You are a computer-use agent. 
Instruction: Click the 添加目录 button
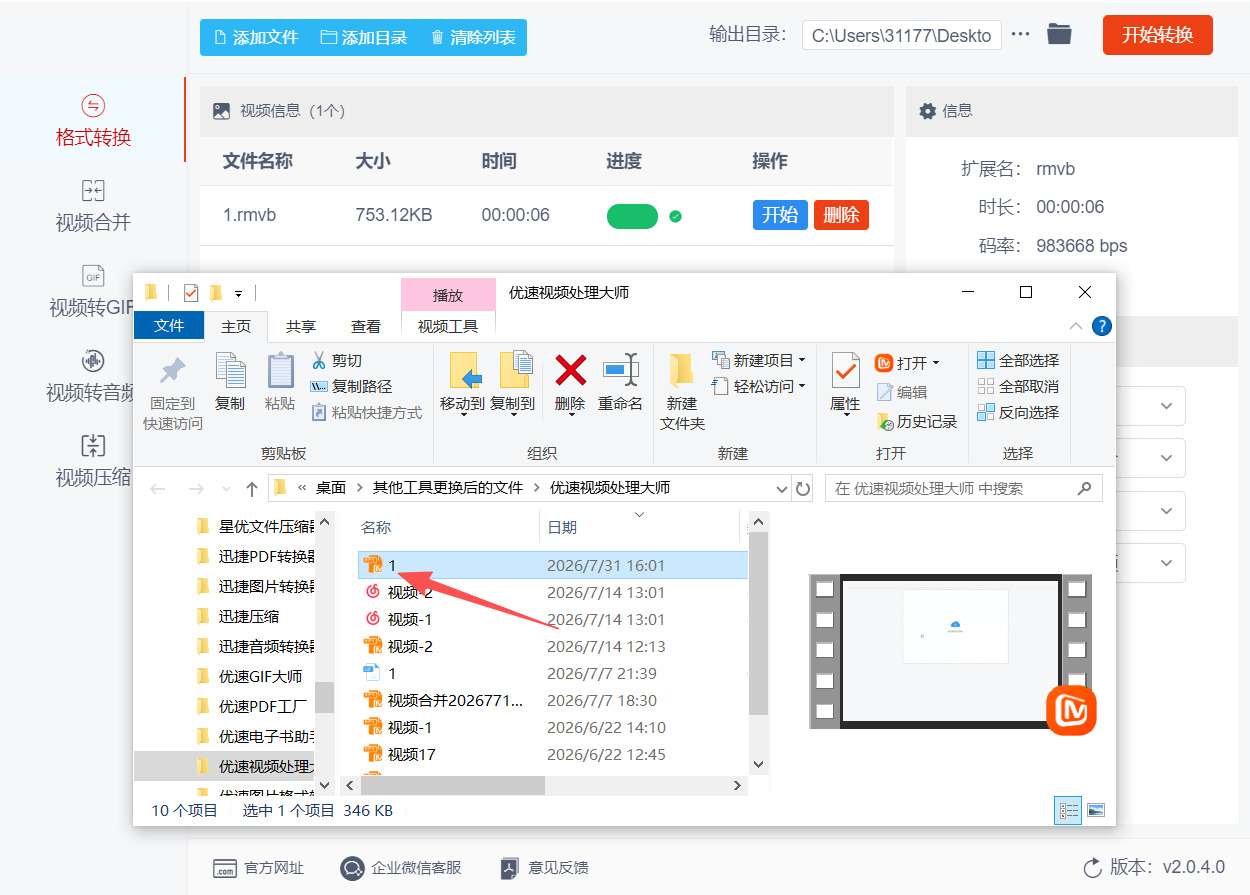click(364, 37)
